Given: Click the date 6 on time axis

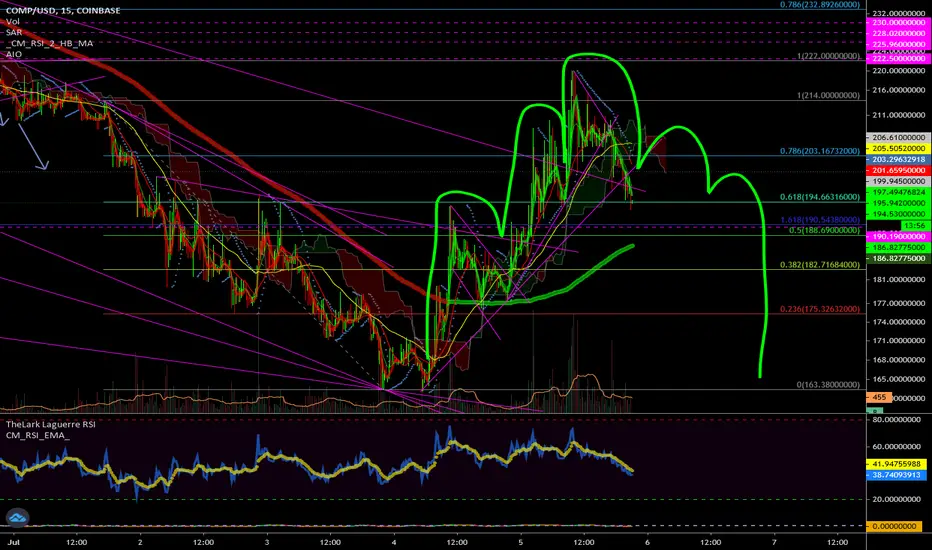Looking at the screenshot, I should (x=647, y=542).
